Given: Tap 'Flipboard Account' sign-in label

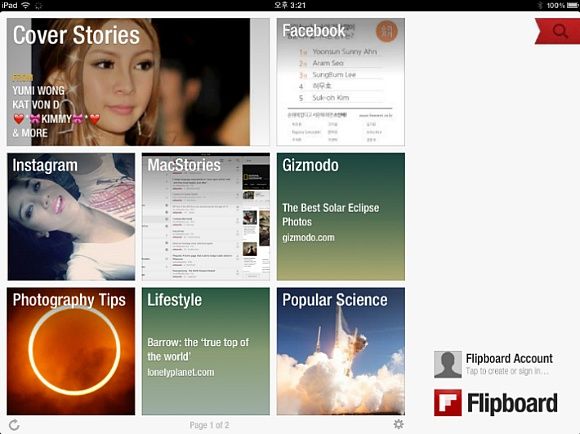Looking at the screenshot, I should coord(509,359).
